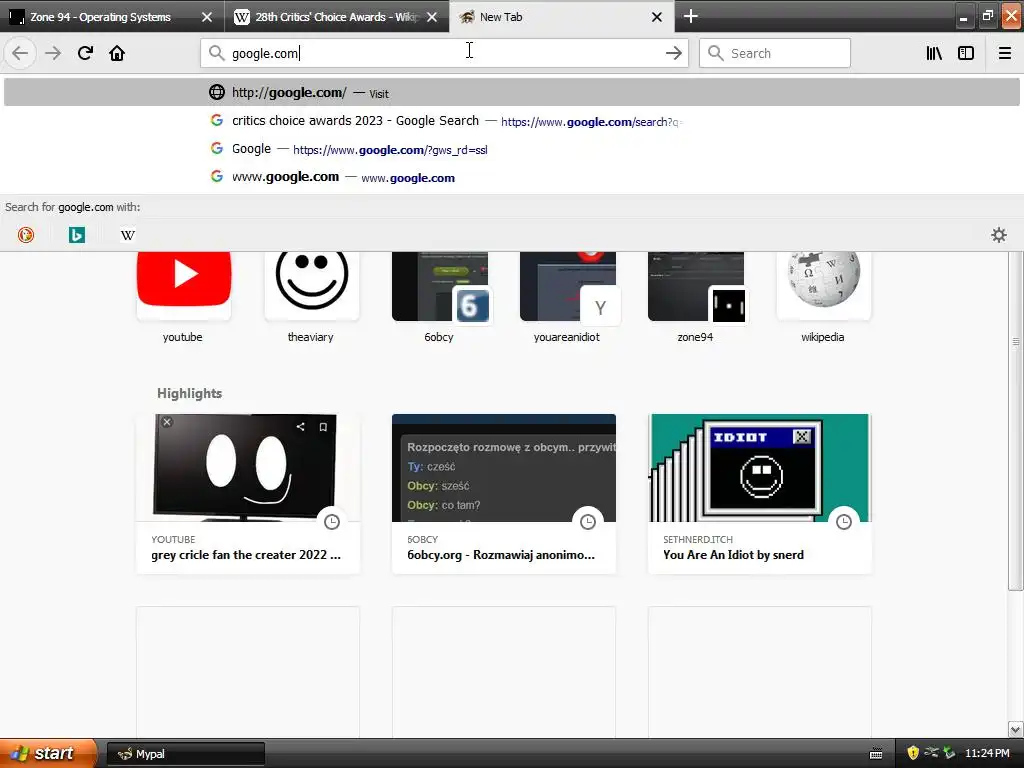This screenshot has width=1024, height=768.
Task: Click Mypal taskbar button
Action: [x=185, y=754]
